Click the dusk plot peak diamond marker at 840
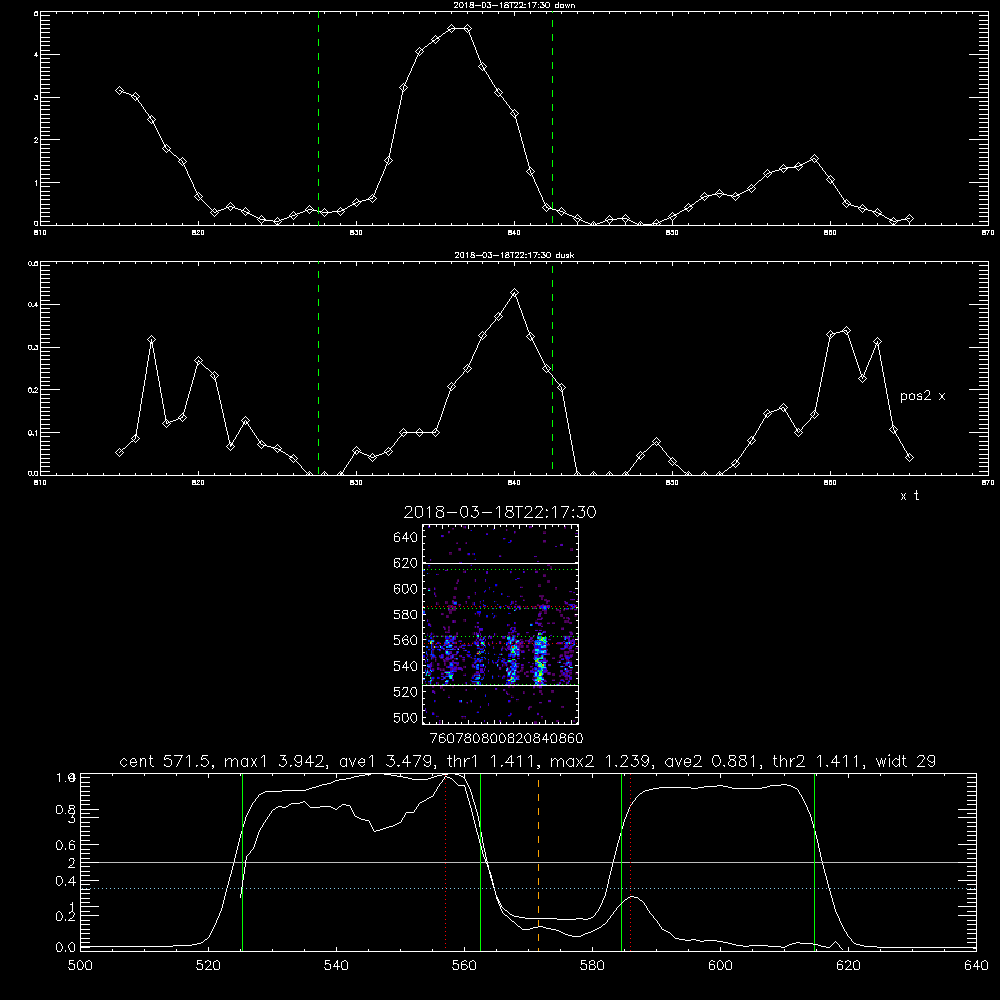This screenshot has height=1000, width=1000. (515, 293)
